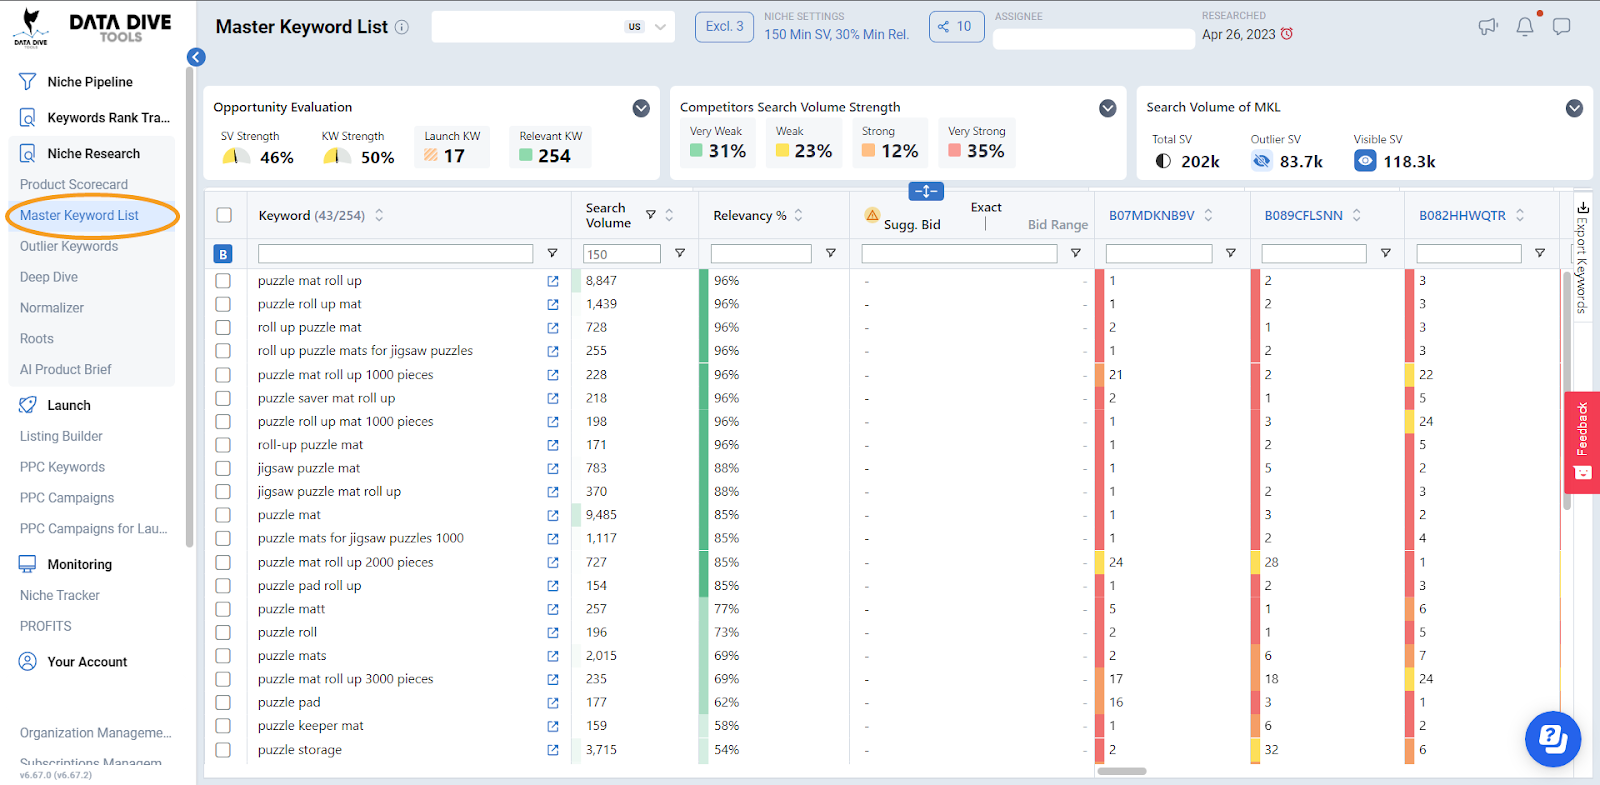
Task: Click the Very Weak green color swatch
Action: 696,151
